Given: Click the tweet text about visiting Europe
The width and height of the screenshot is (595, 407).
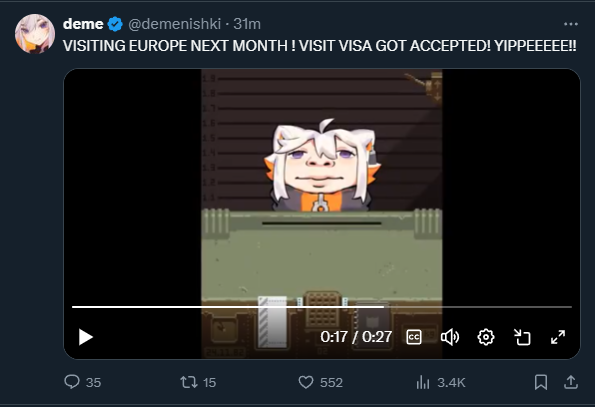Looking at the screenshot, I should 320,46.
